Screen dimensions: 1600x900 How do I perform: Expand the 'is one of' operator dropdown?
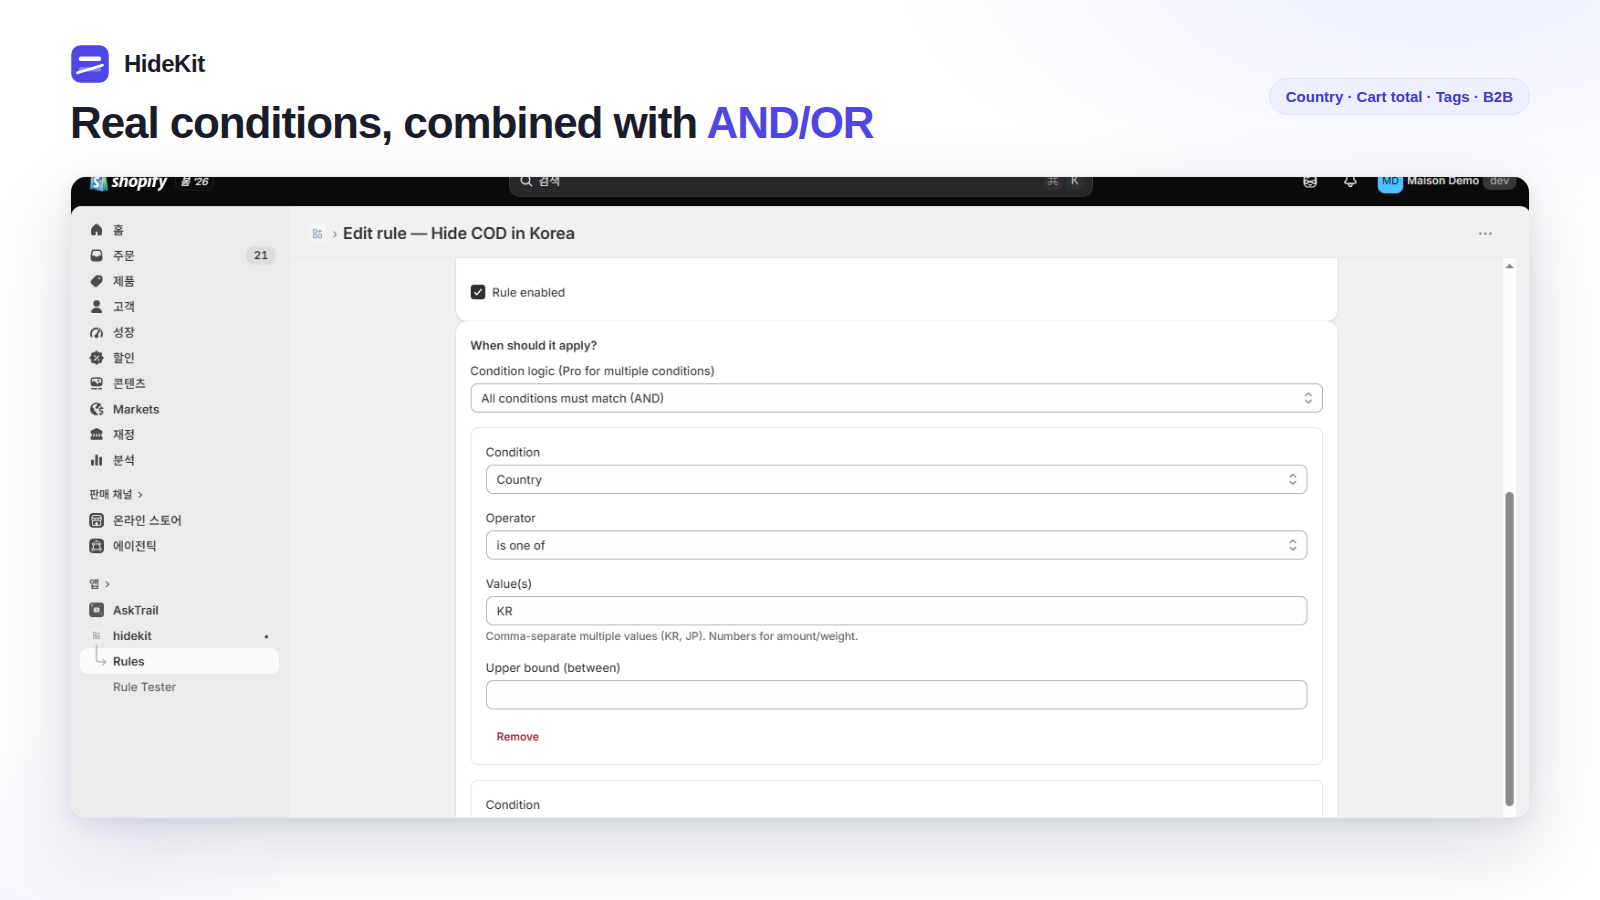[896, 545]
